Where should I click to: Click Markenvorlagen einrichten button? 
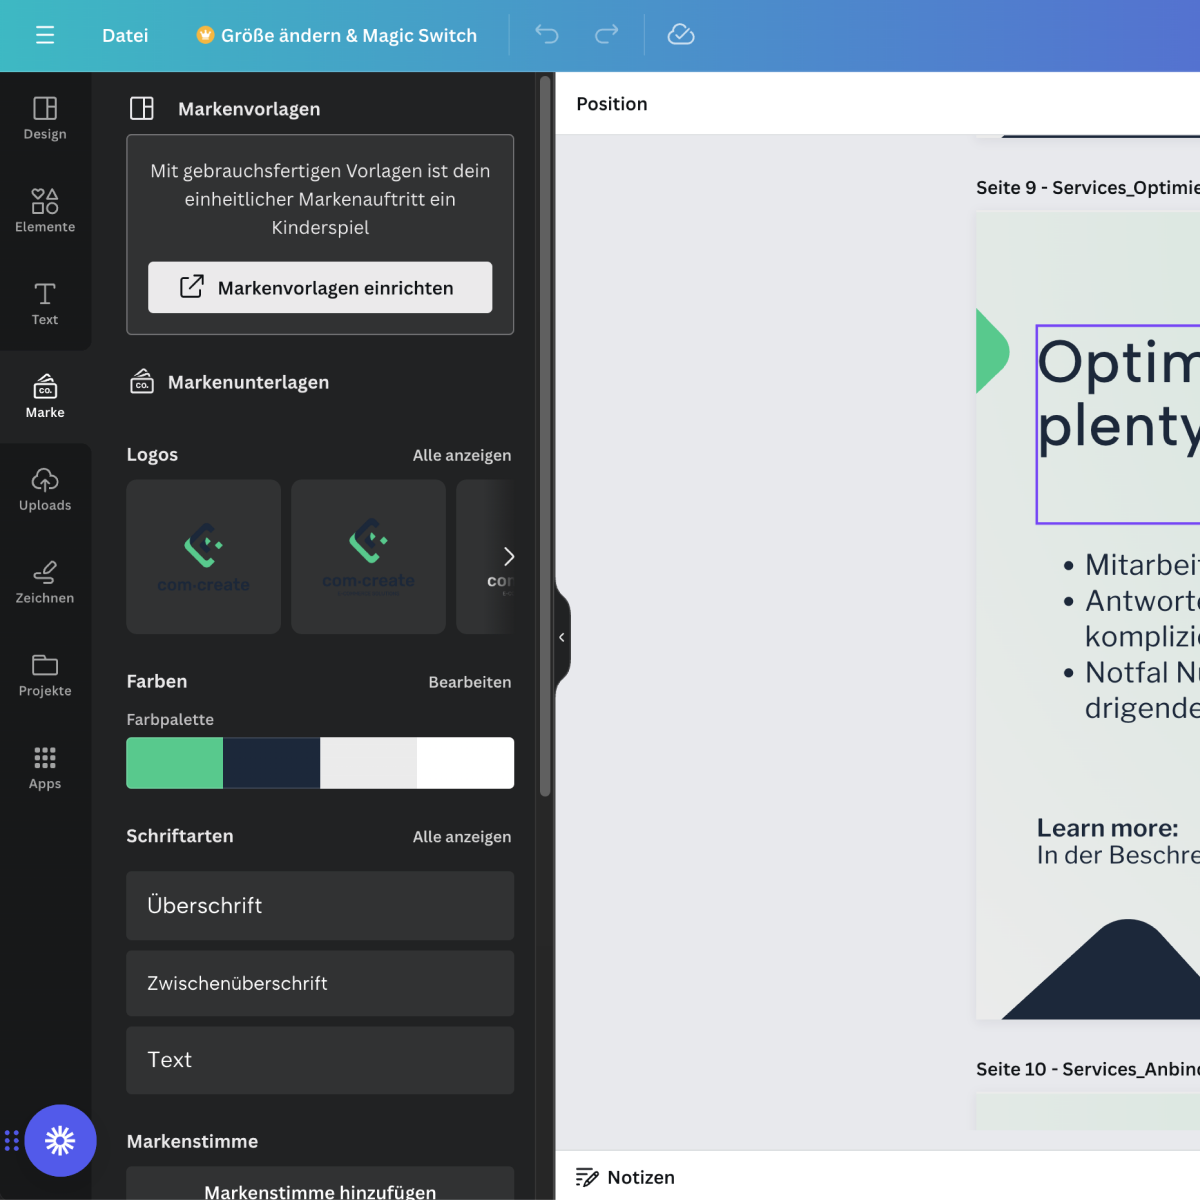click(x=320, y=288)
